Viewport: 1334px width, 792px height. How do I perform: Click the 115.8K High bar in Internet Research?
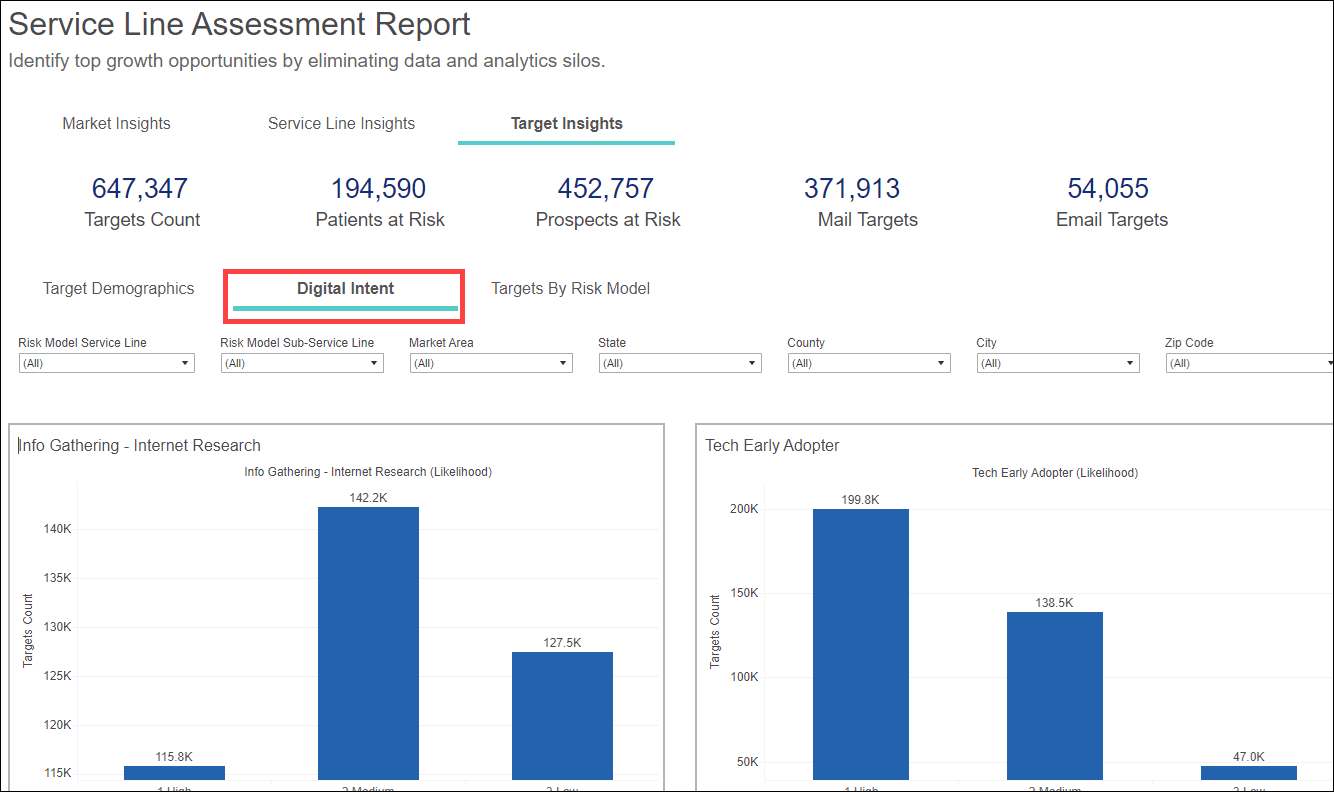pos(174,772)
